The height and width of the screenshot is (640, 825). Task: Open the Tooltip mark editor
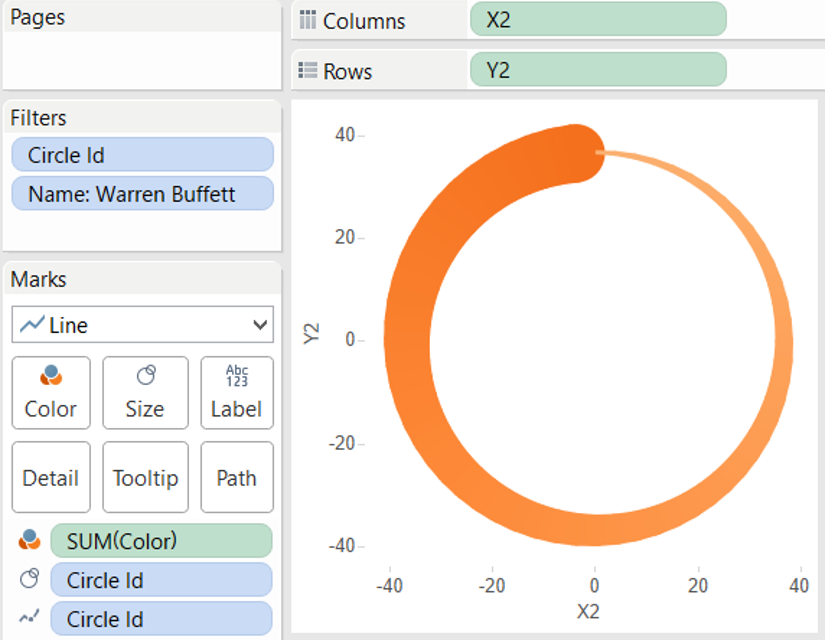(145, 477)
